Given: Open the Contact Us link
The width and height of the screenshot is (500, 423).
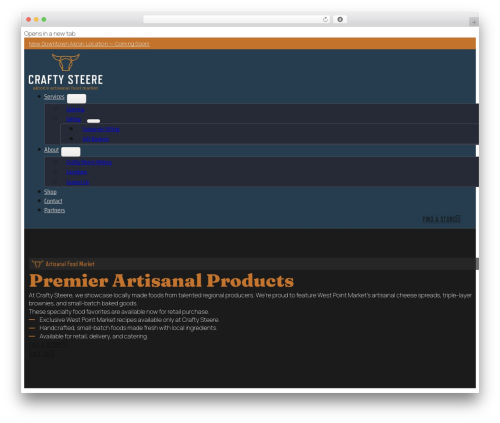Looking at the screenshot, I should point(78,182).
